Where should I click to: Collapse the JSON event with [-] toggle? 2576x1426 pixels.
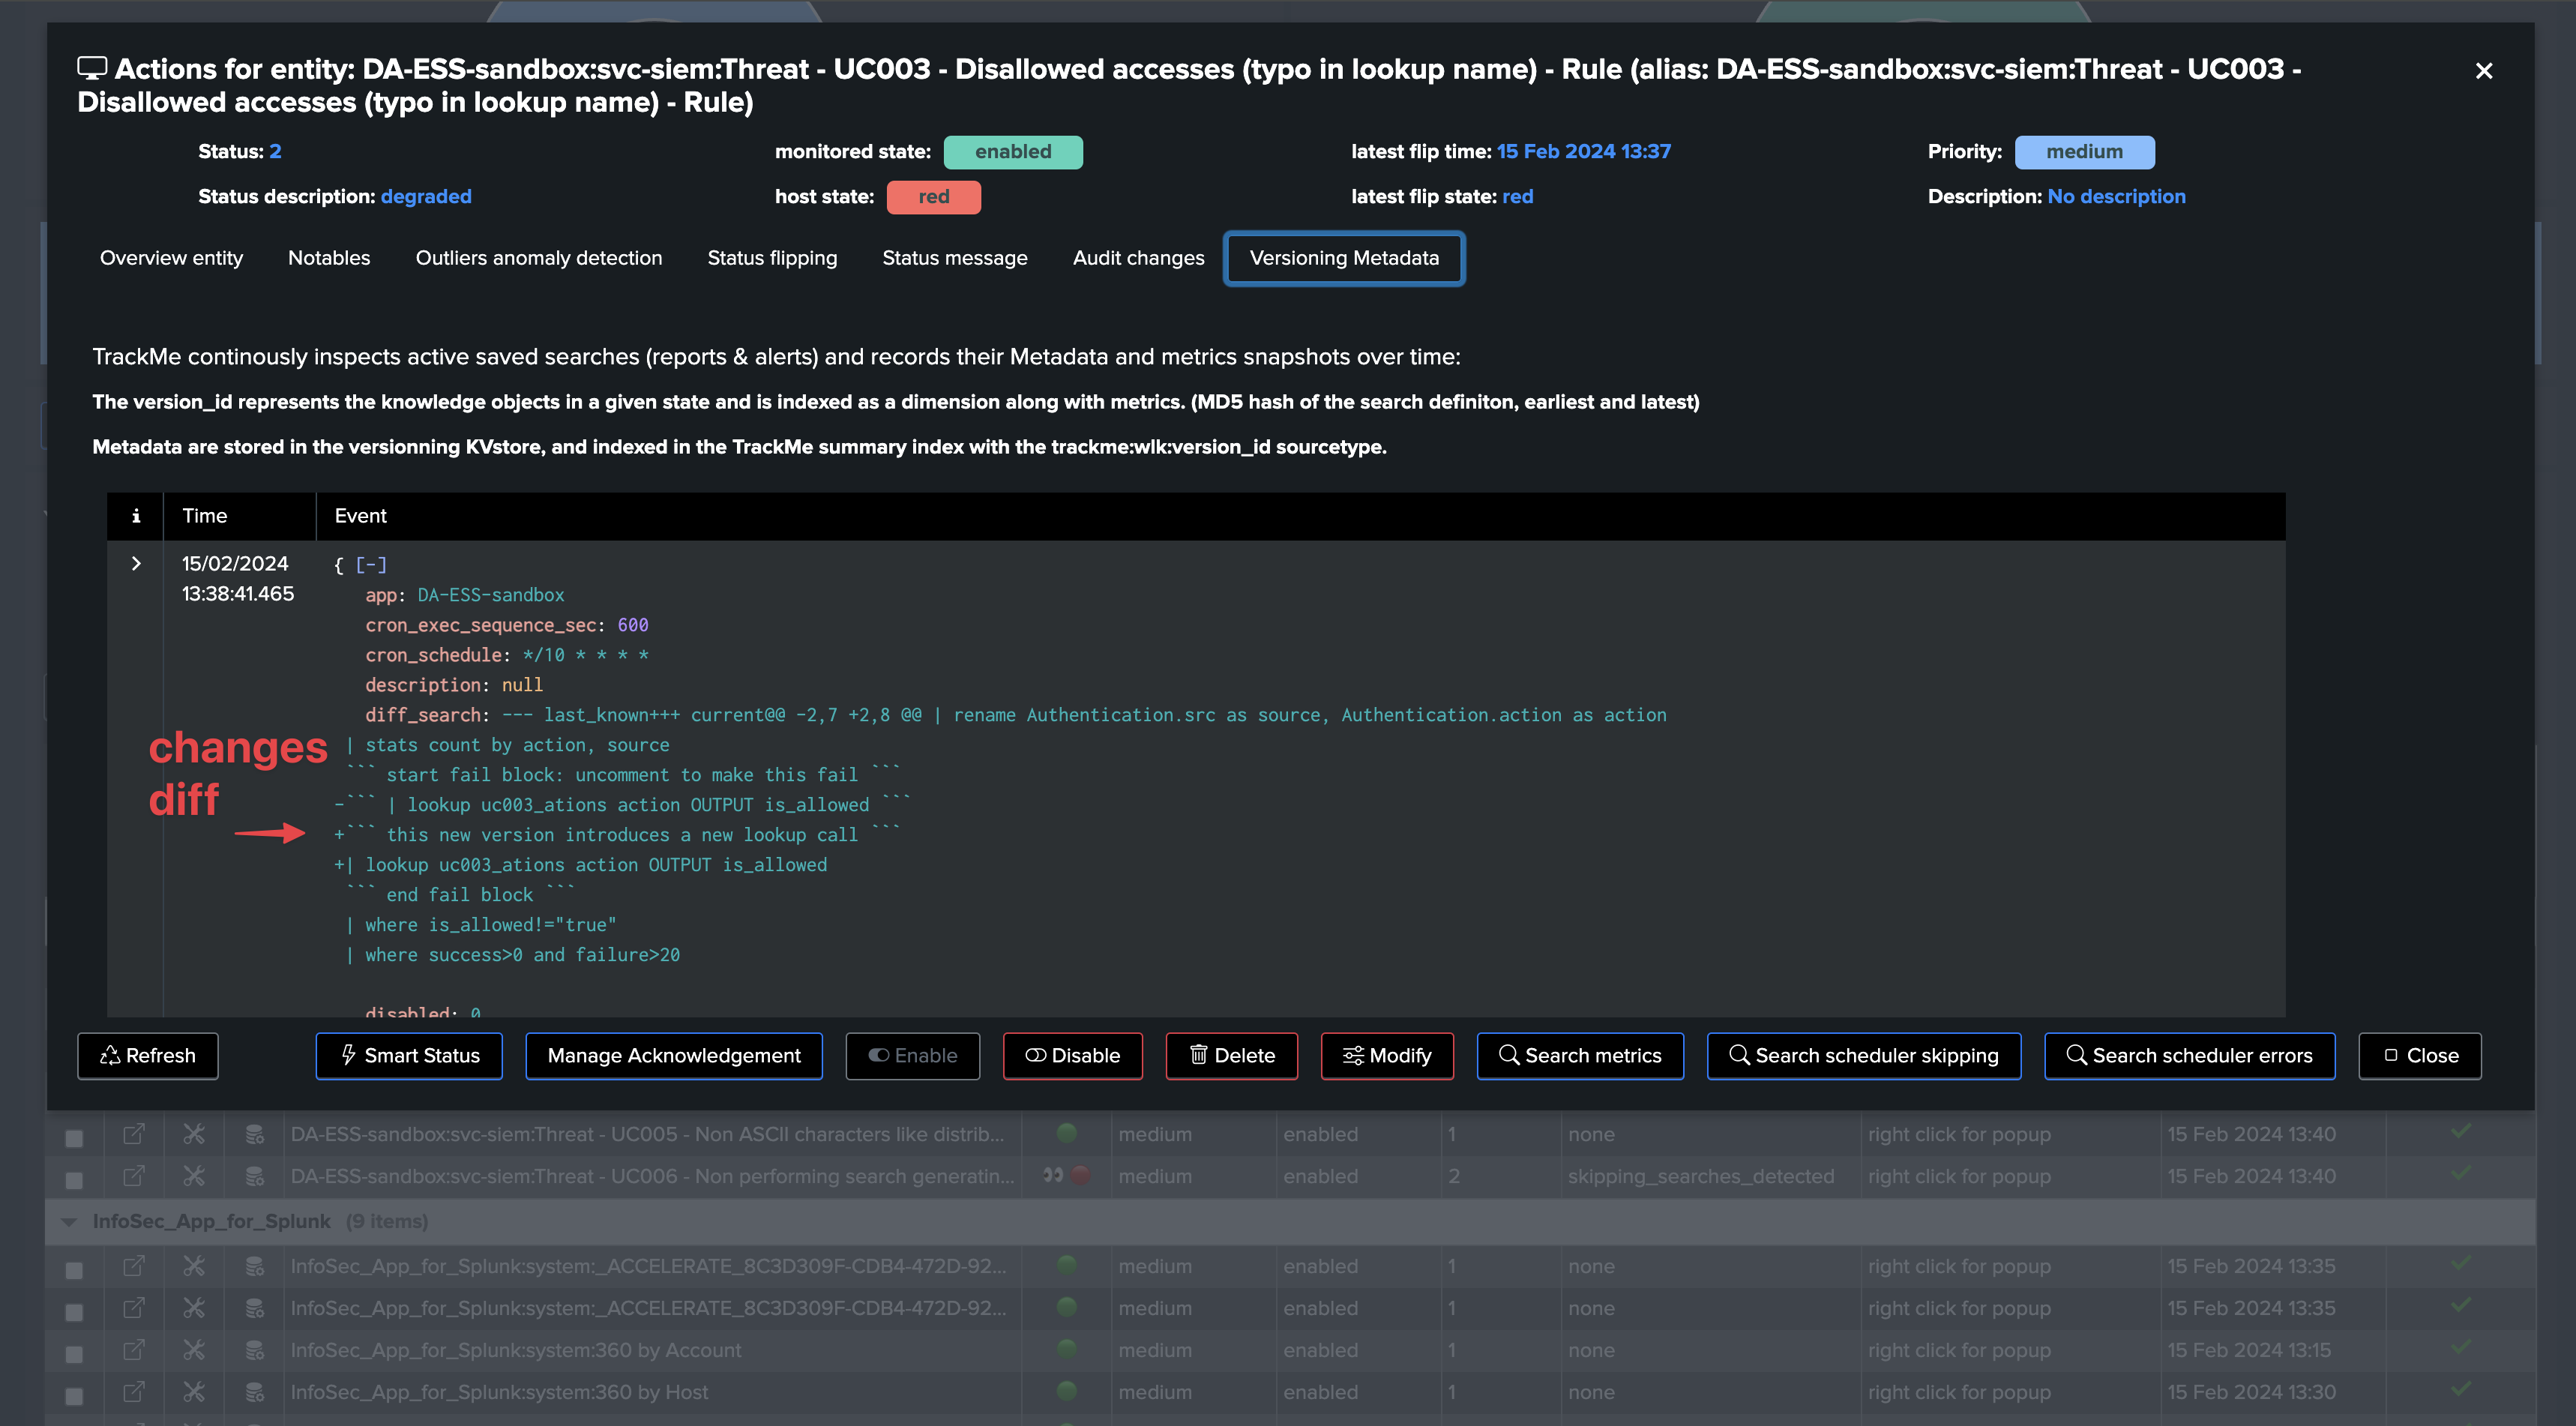371,565
